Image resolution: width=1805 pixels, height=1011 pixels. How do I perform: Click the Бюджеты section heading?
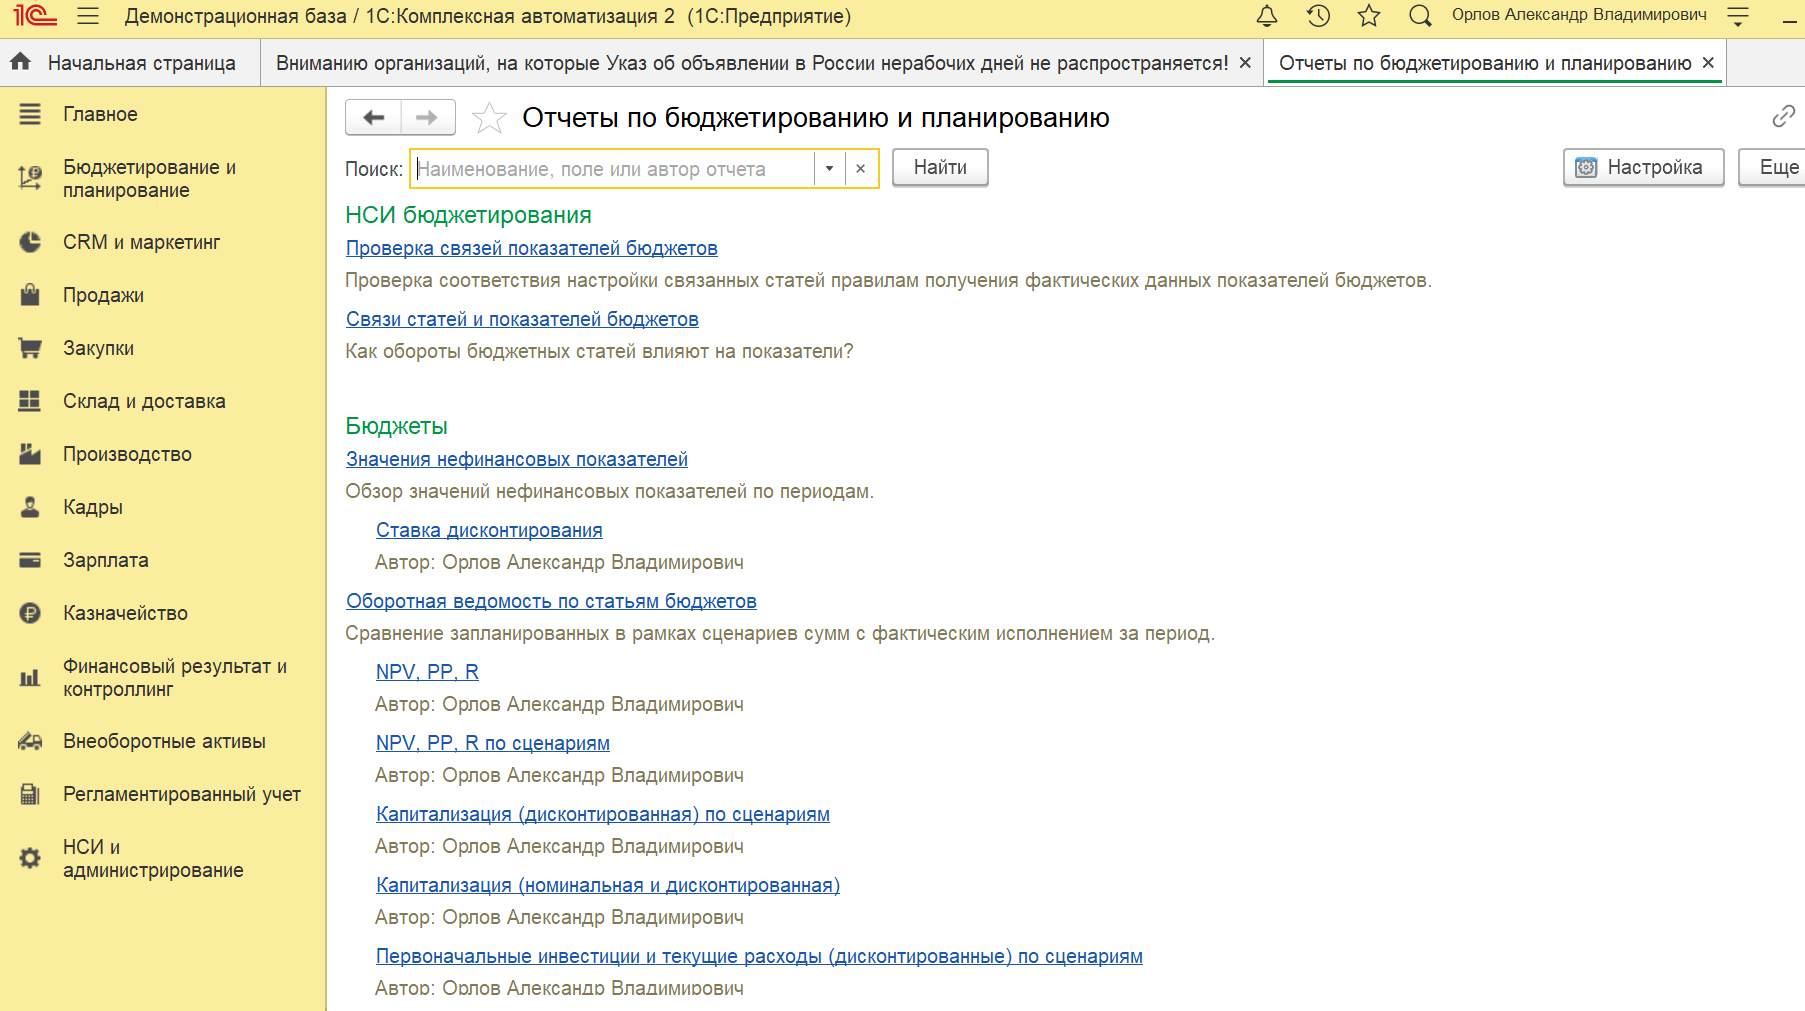pyautogui.click(x=396, y=426)
